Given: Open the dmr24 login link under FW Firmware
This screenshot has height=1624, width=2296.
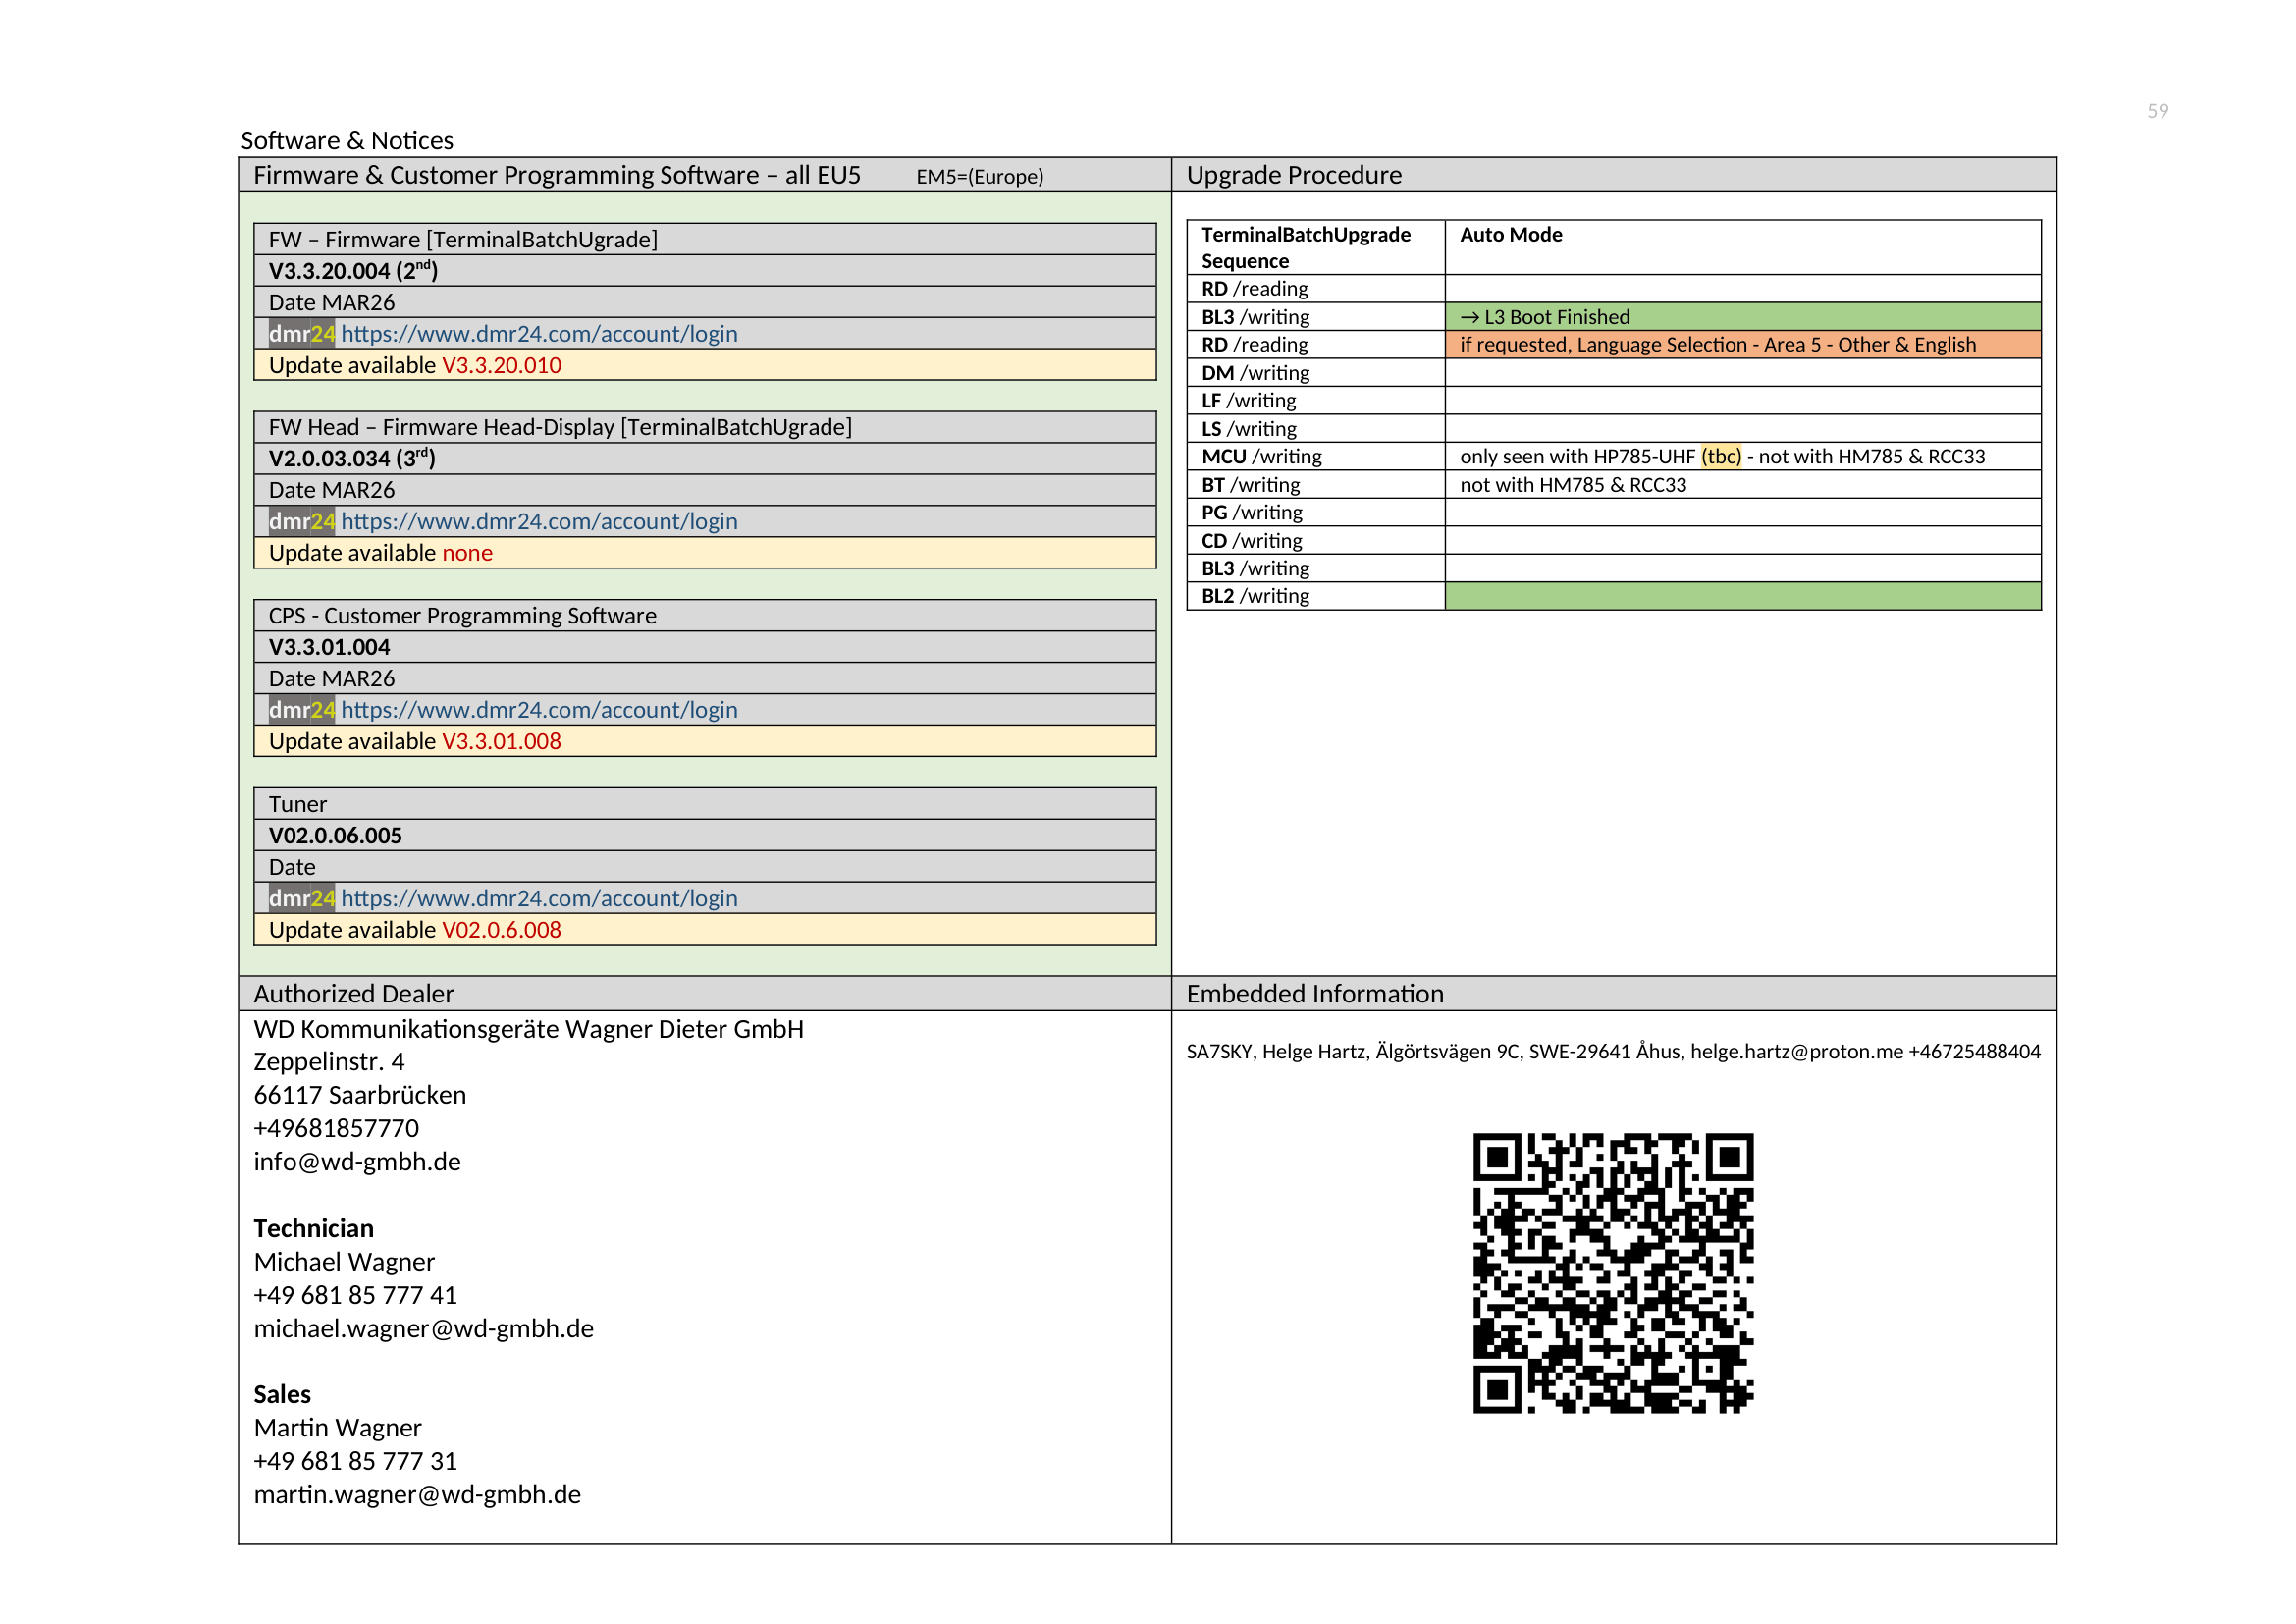Looking at the screenshot, I should click(539, 333).
